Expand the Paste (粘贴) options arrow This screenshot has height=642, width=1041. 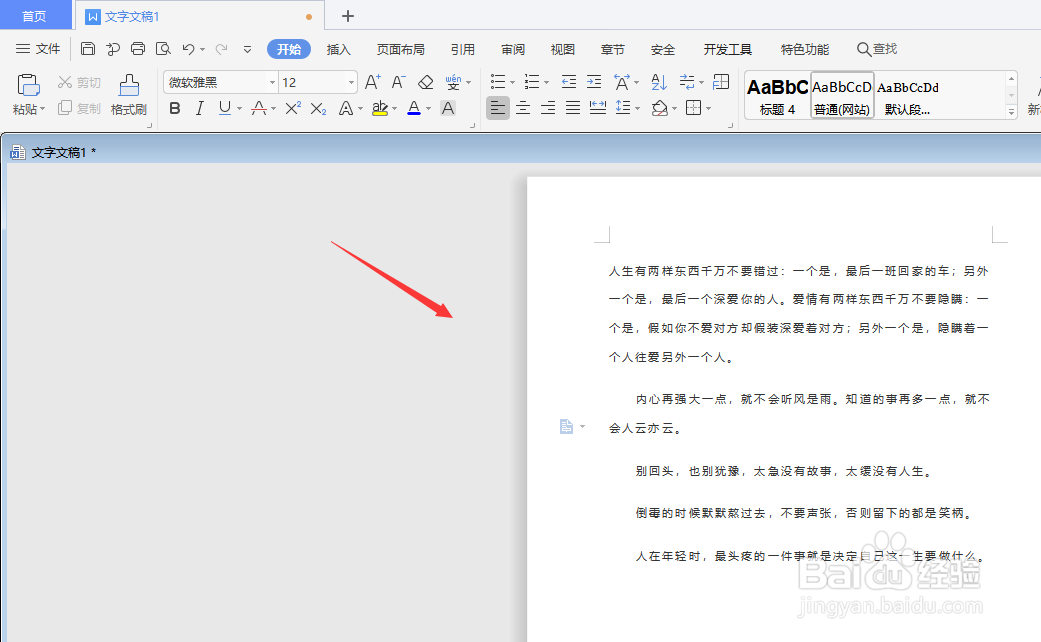coord(42,109)
